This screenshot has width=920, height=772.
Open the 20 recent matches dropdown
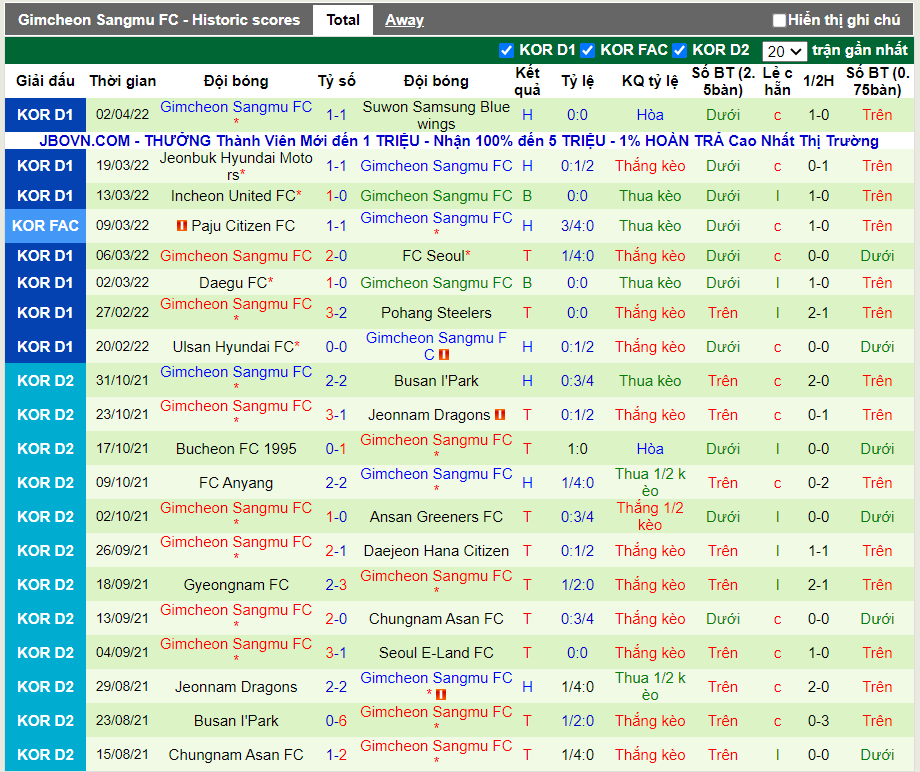tap(784, 51)
